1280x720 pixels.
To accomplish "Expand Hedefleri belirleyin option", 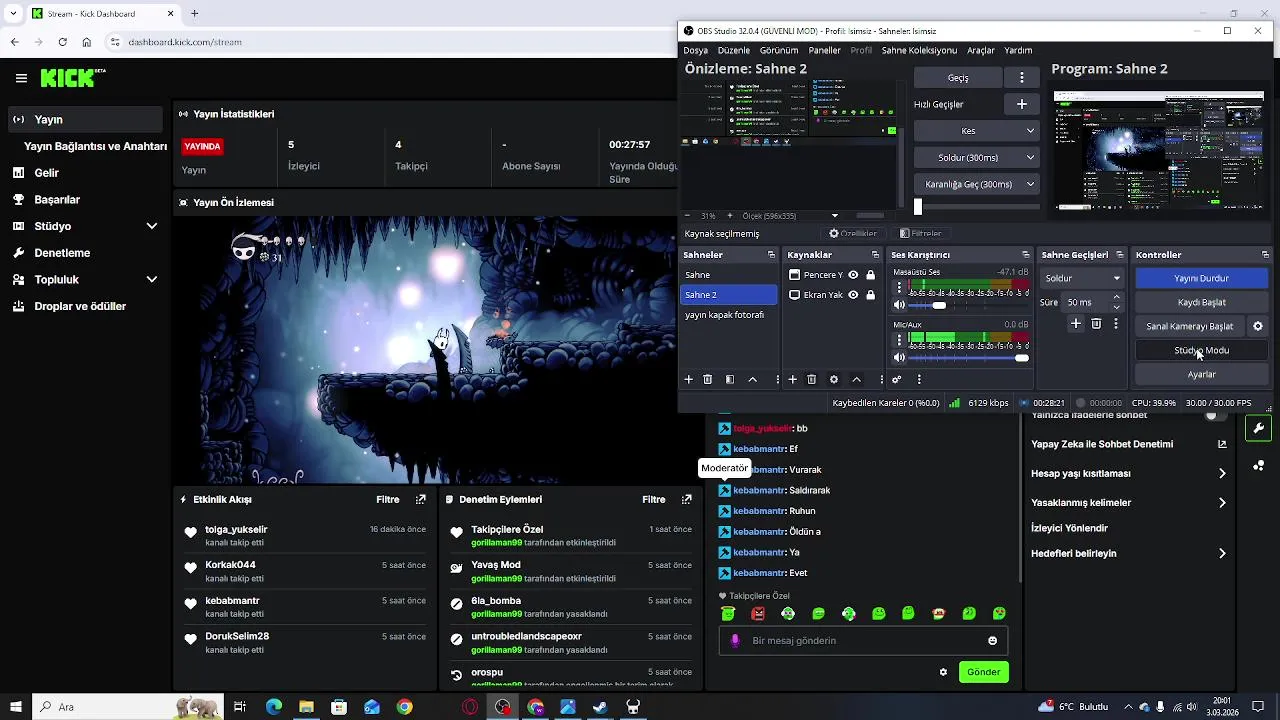I will pos(1222,553).
